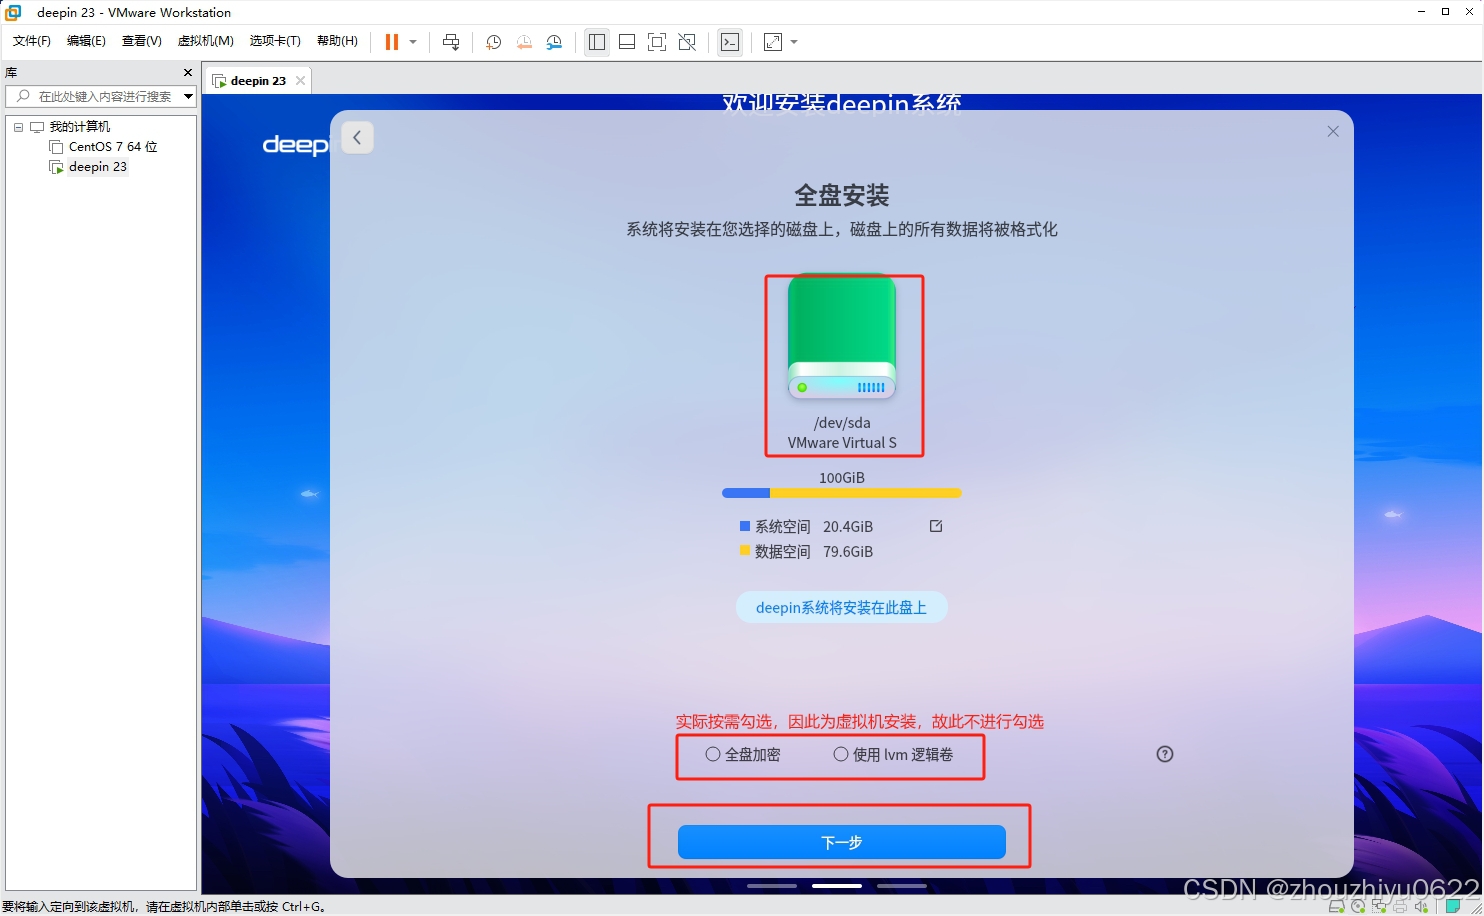The height and width of the screenshot is (916, 1484).
Task: Close the deepin installer dialog
Action: 1333,131
